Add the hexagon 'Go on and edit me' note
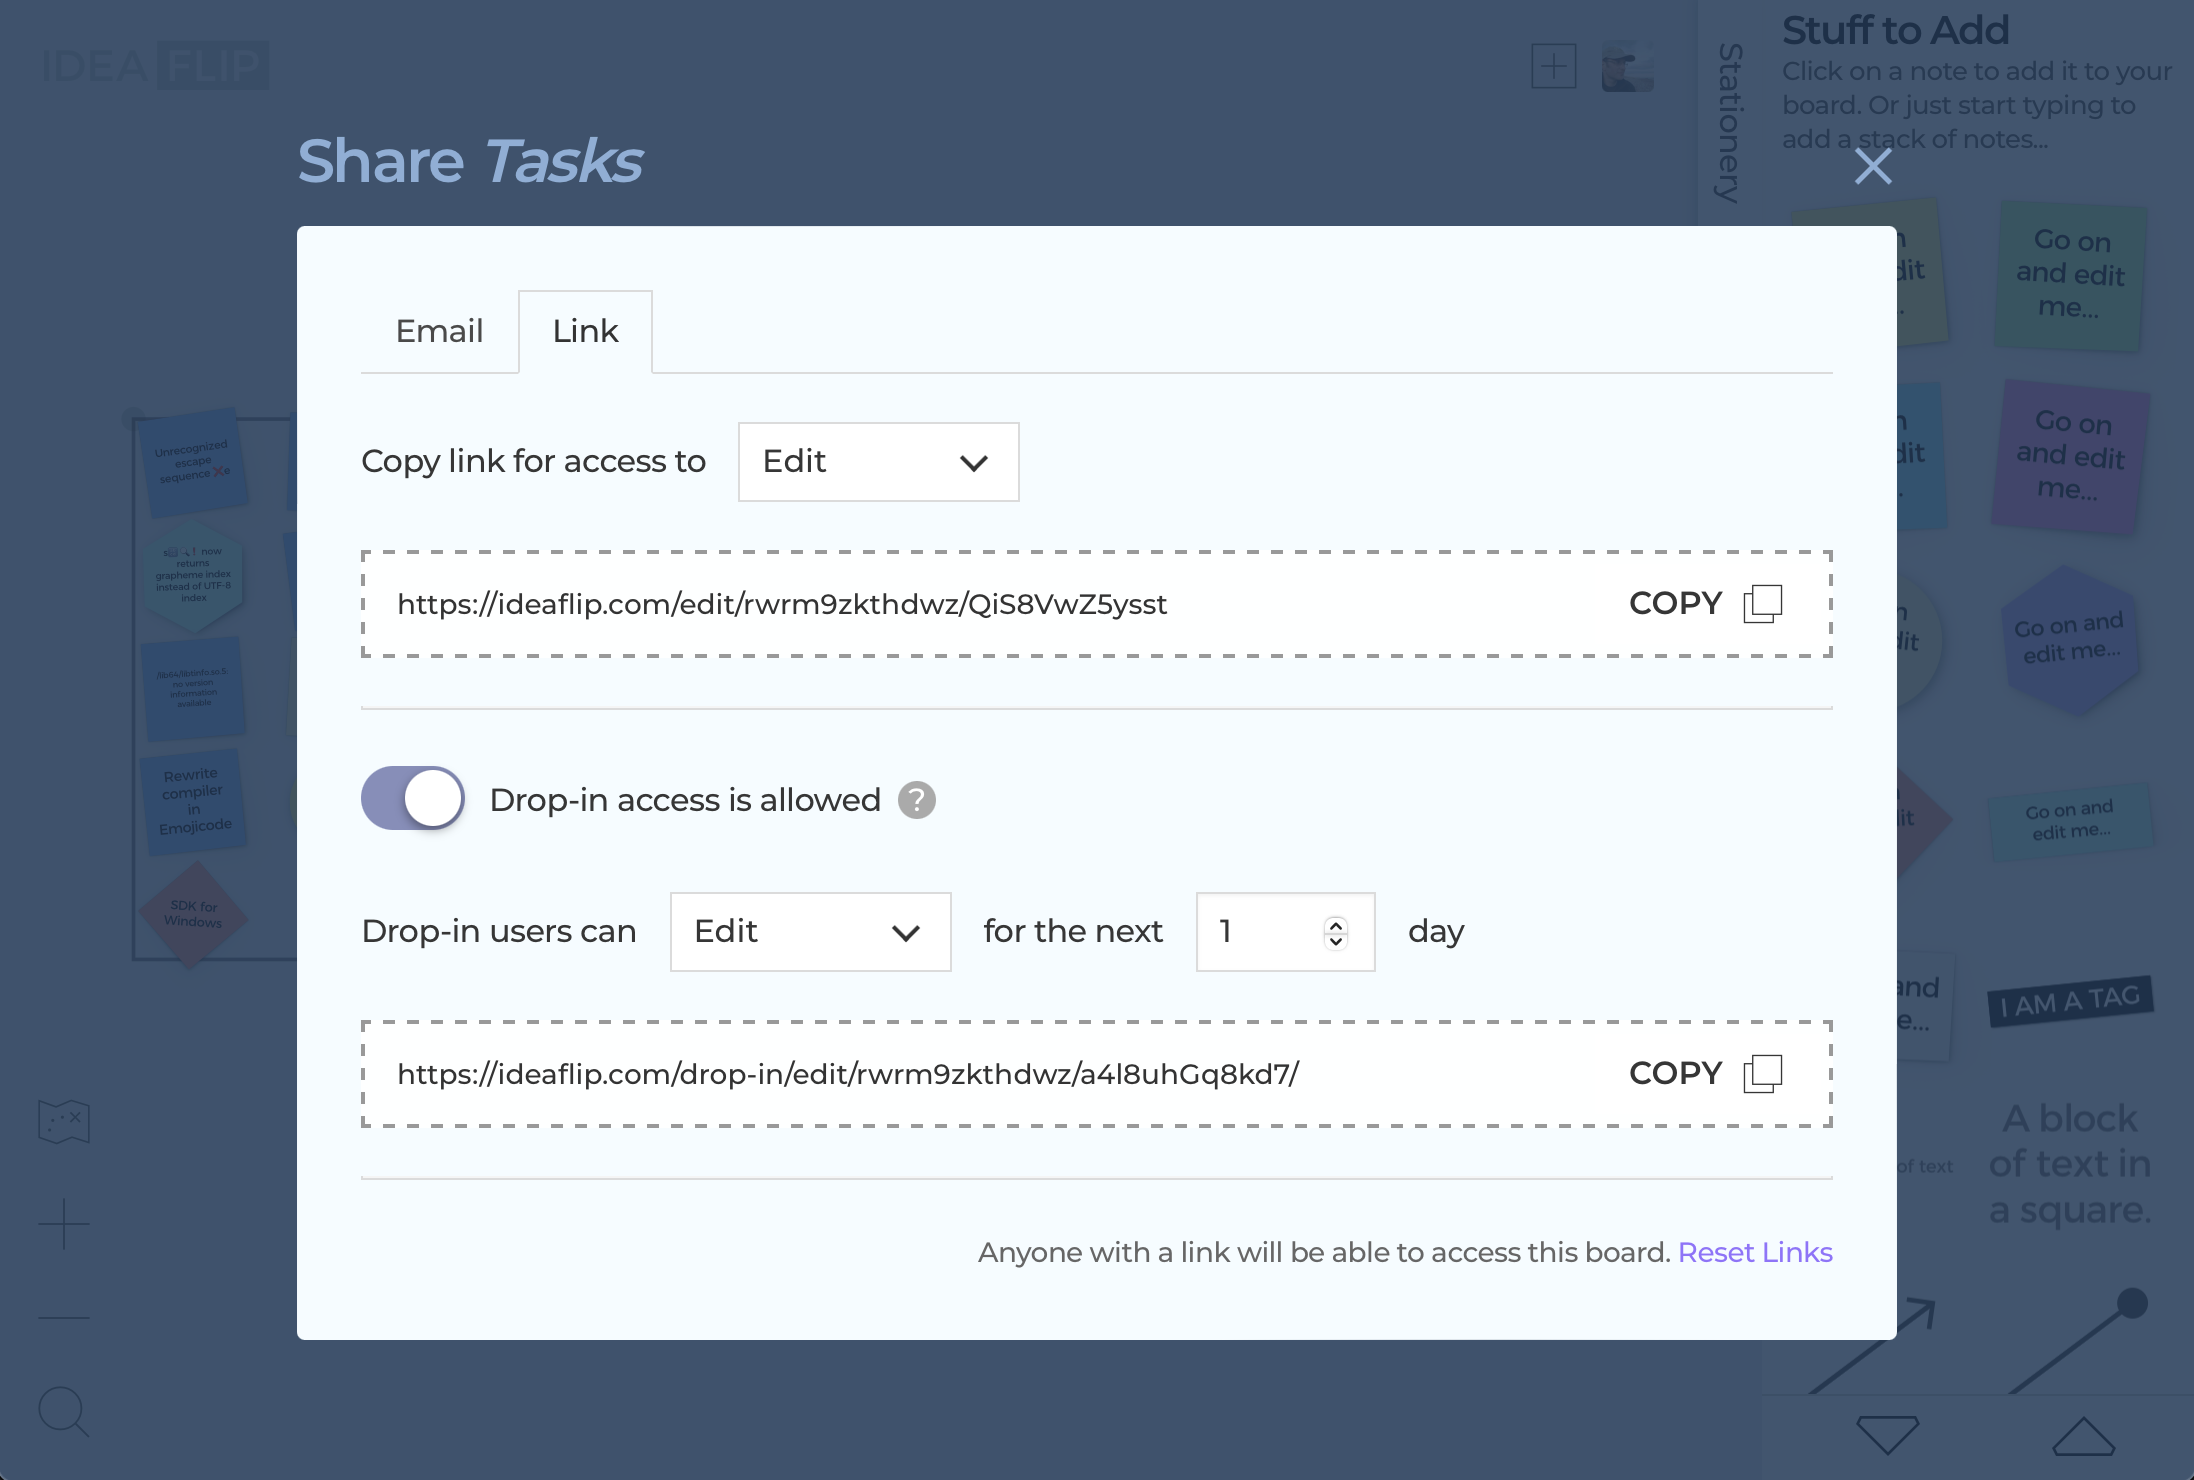 click(2069, 640)
